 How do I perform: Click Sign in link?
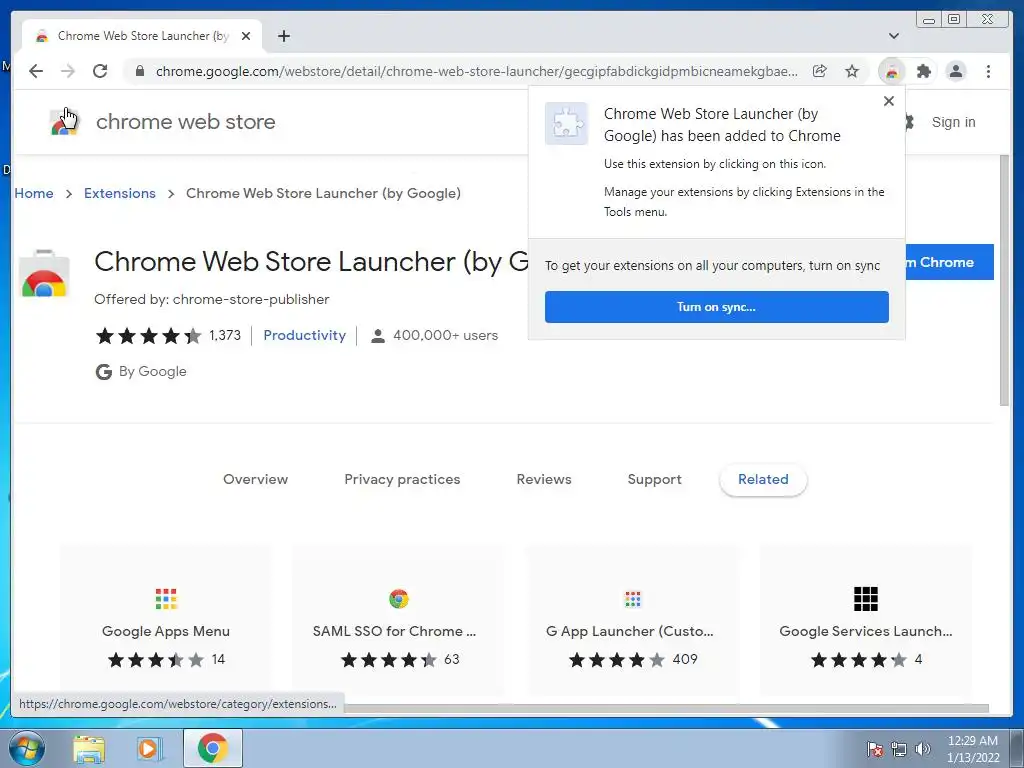coord(953,122)
